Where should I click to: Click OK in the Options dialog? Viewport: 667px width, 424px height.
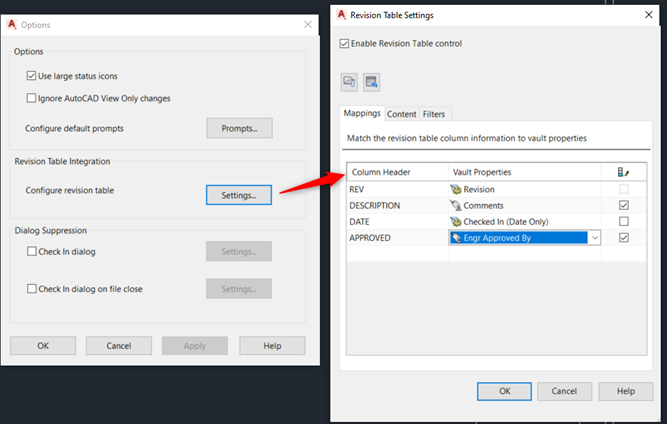[43, 346]
